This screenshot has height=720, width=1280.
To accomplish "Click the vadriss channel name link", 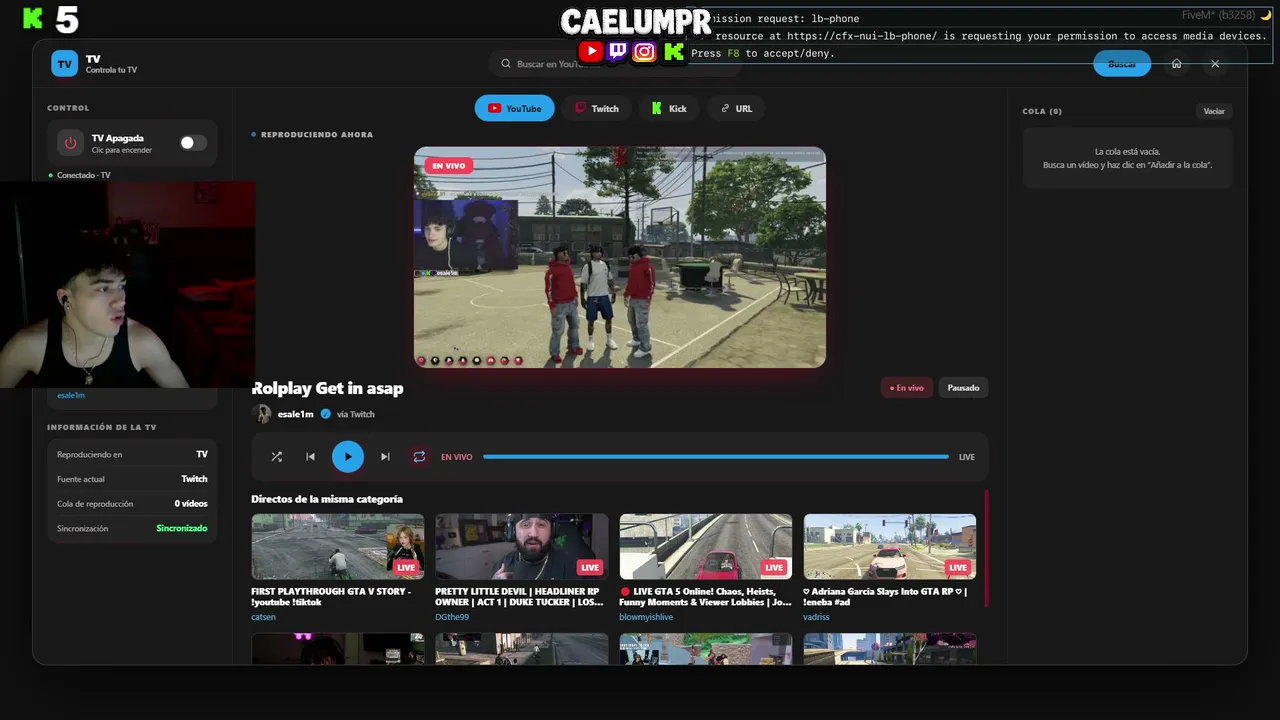I will (x=816, y=617).
